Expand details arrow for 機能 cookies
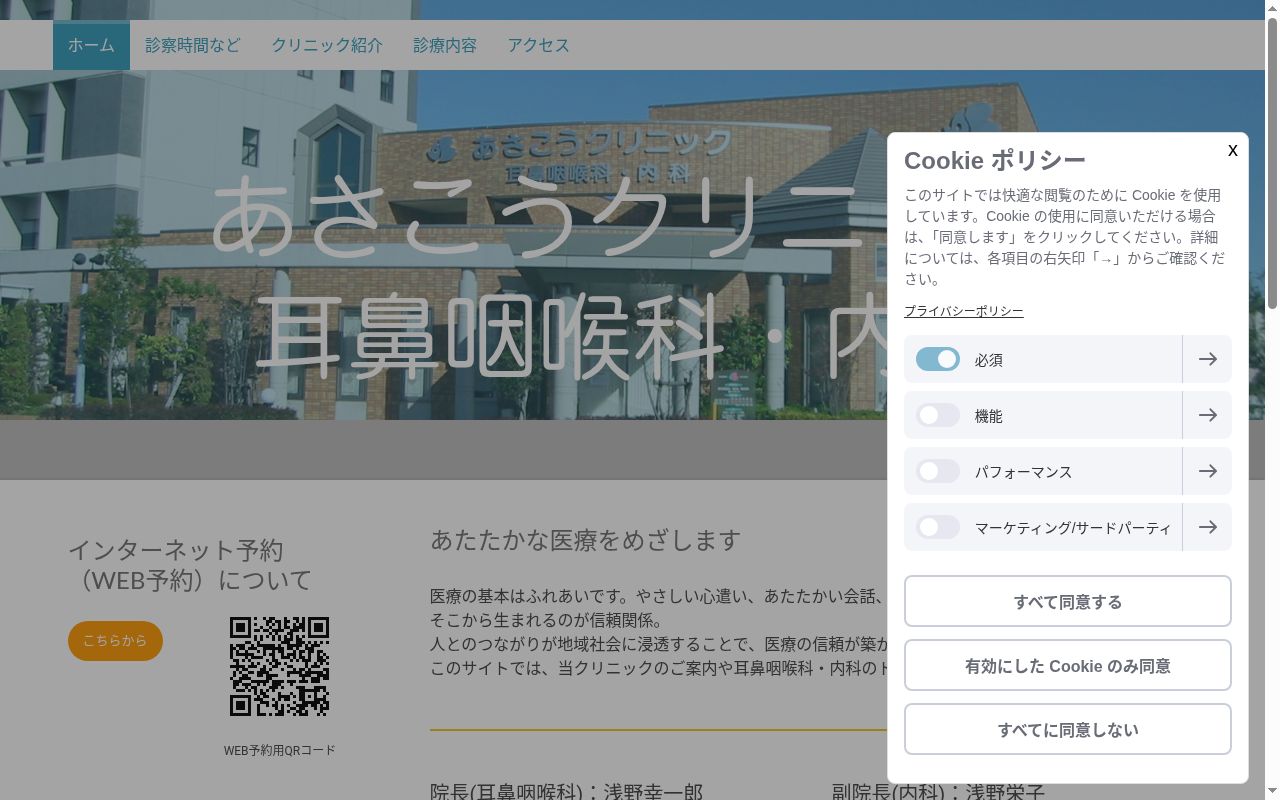The image size is (1280, 800). pyautogui.click(x=1207, y=415)
